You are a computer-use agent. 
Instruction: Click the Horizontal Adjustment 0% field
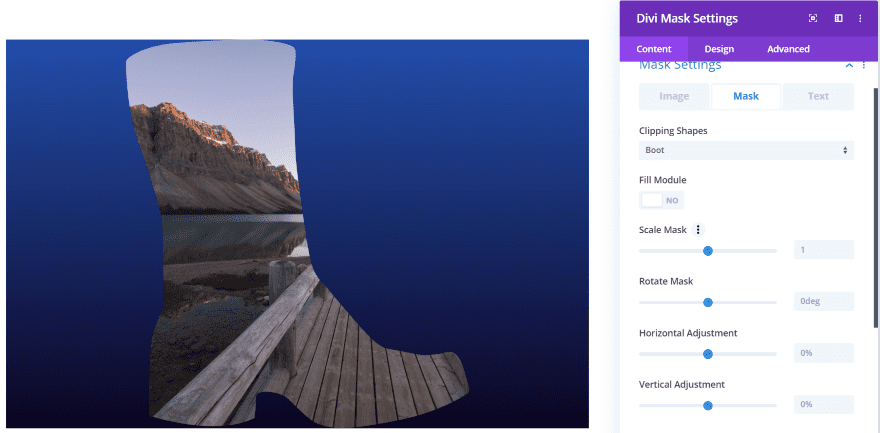824,353
